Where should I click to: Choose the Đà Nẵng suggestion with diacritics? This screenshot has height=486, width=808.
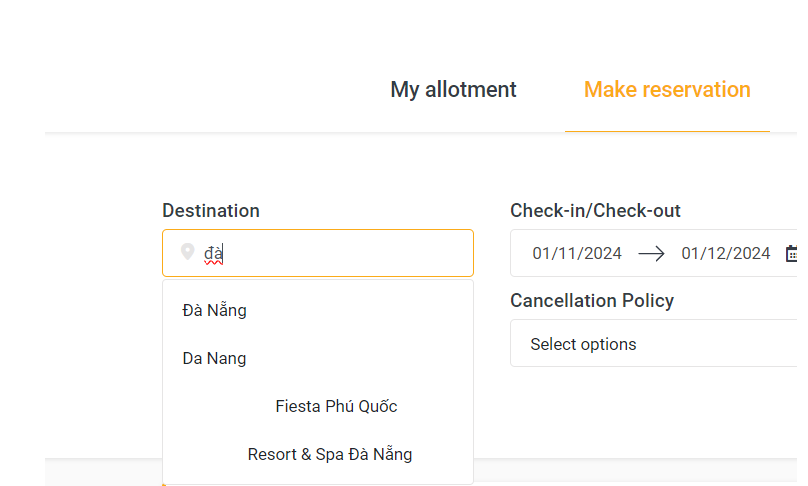click(x=215, y=310)
